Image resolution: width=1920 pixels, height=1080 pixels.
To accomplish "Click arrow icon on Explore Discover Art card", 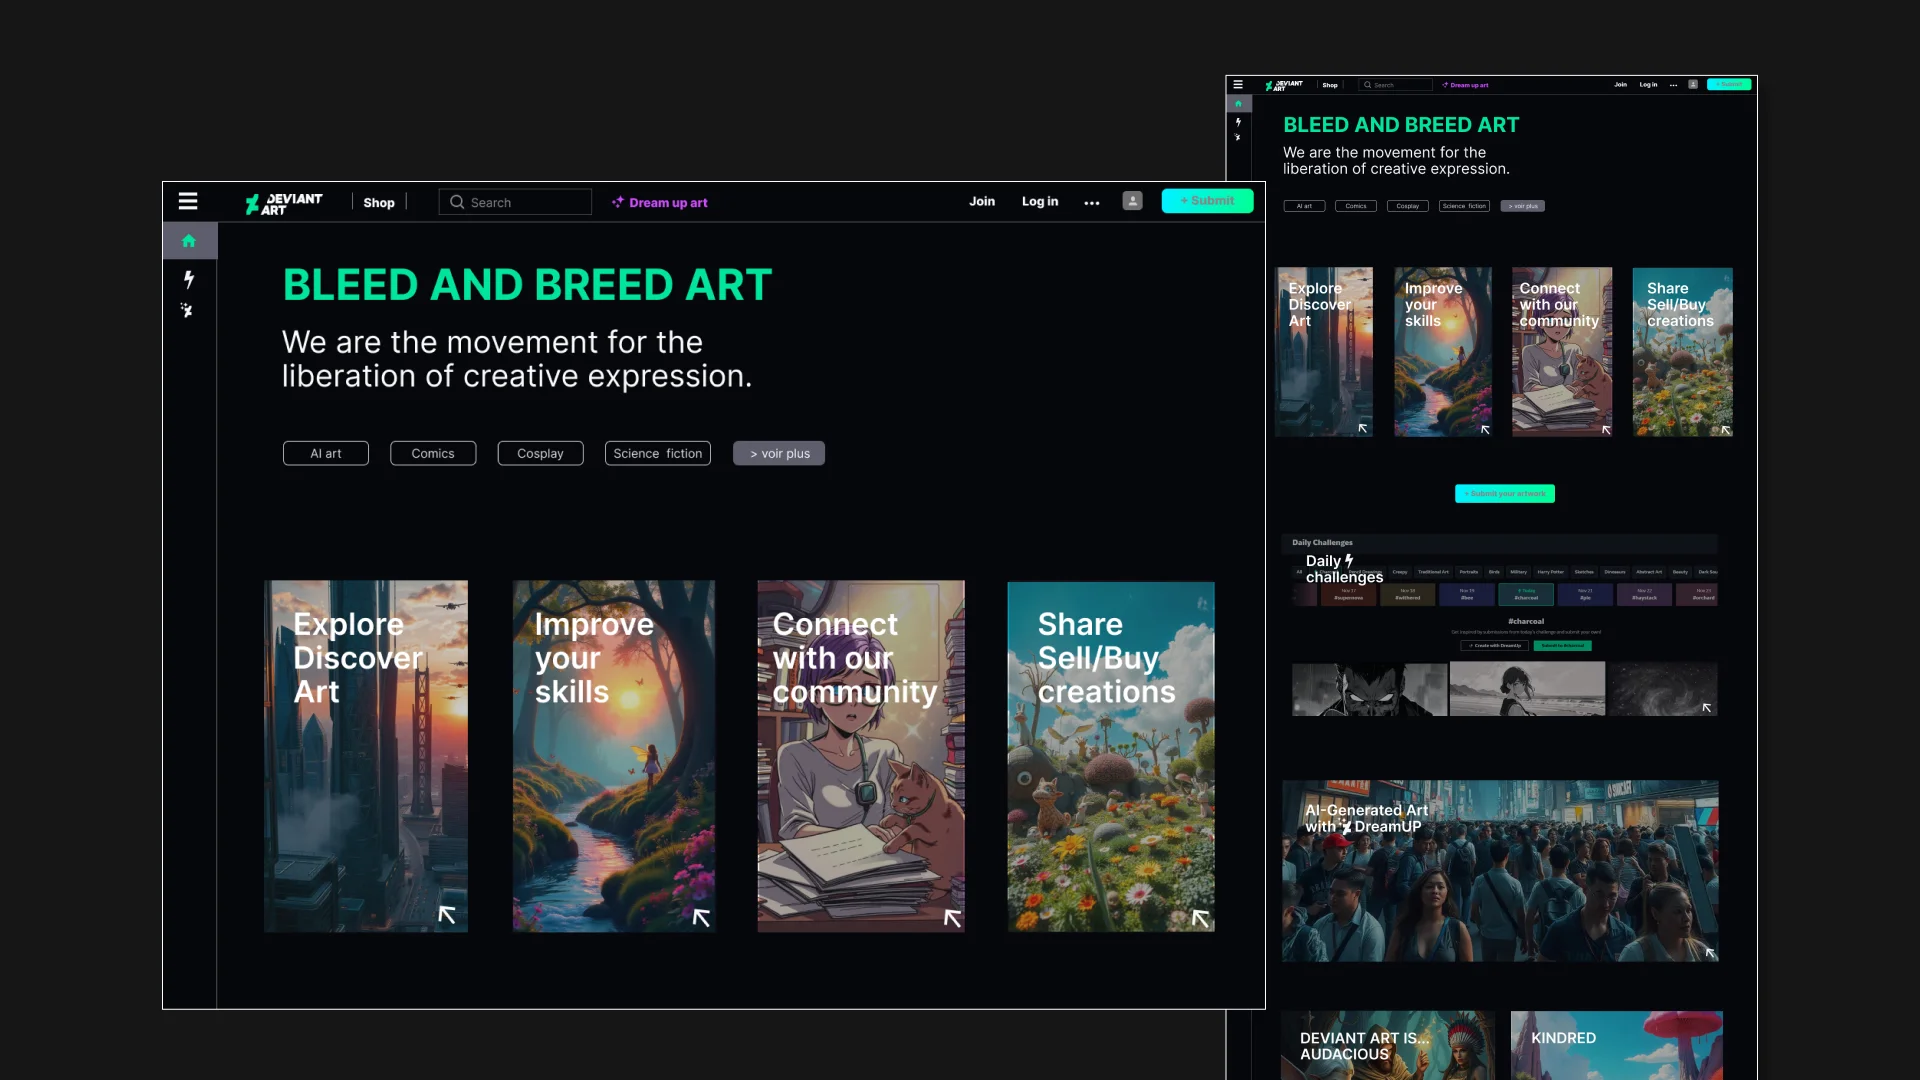I will [447, 915].
